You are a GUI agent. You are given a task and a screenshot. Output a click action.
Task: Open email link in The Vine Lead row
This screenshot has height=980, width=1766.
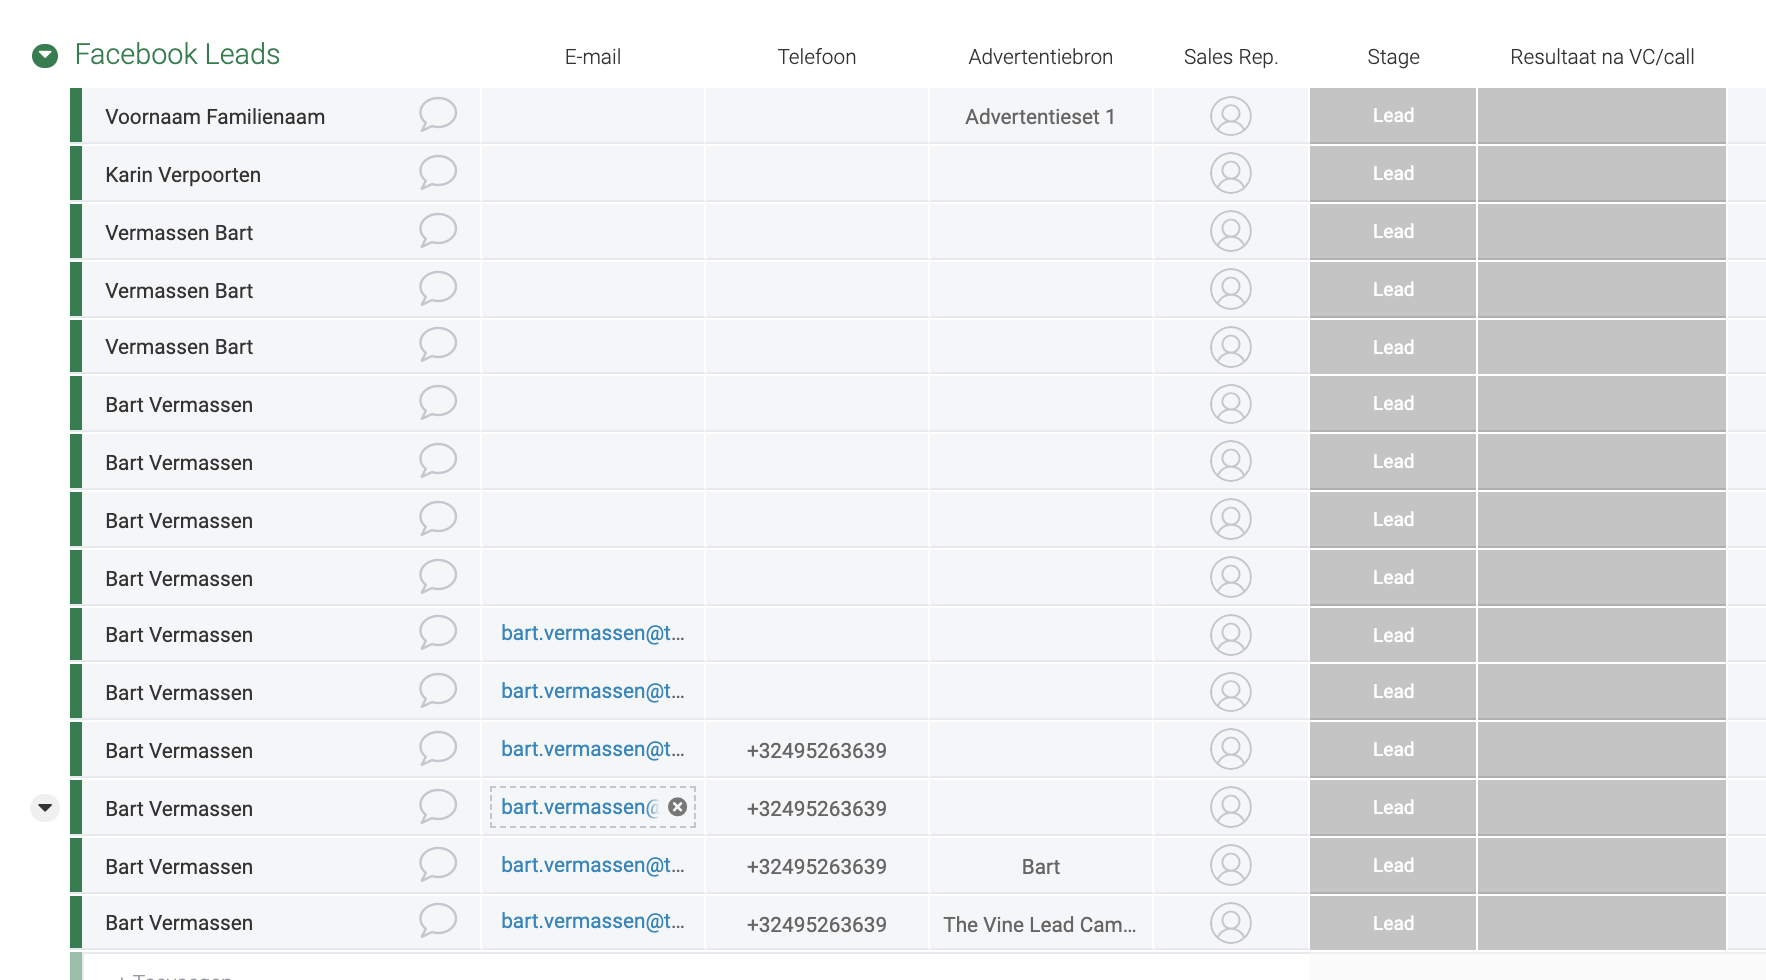tap(592, 921)
